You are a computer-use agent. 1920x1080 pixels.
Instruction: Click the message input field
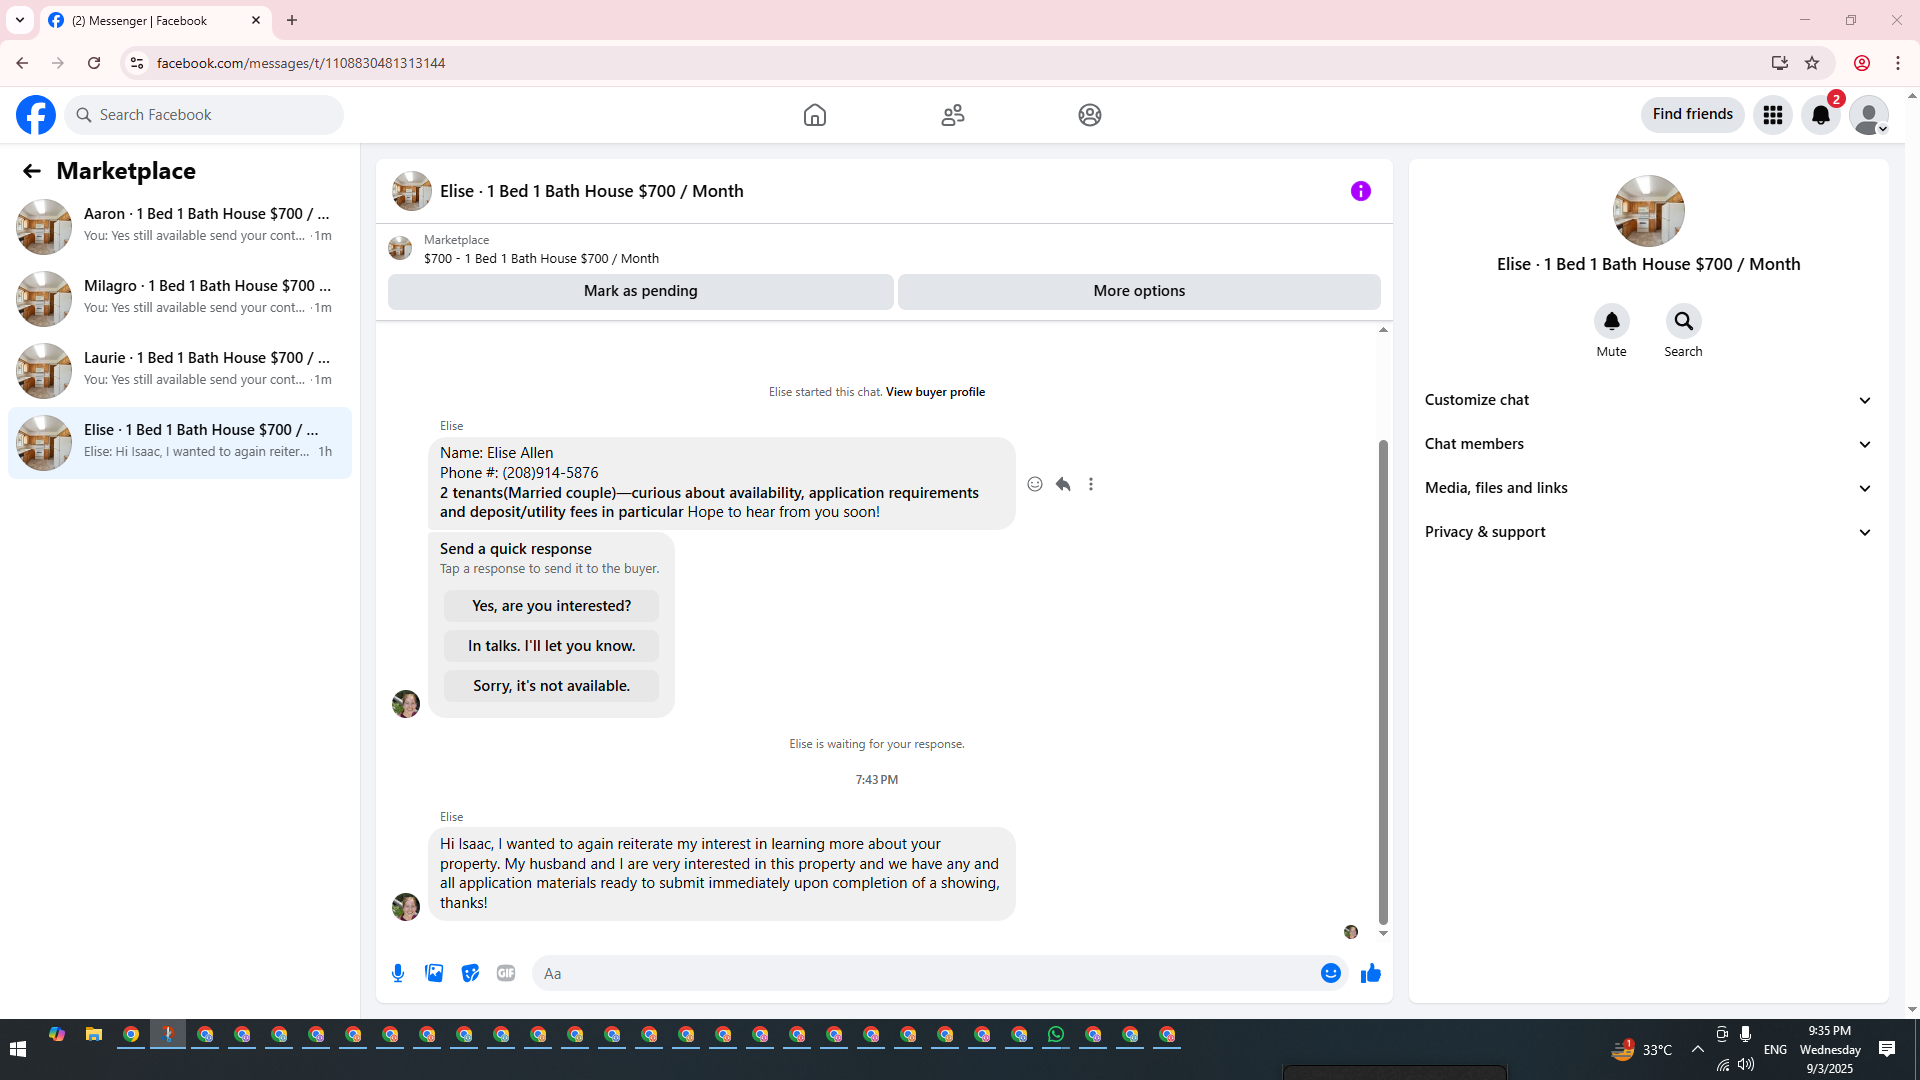click(926, 973)
